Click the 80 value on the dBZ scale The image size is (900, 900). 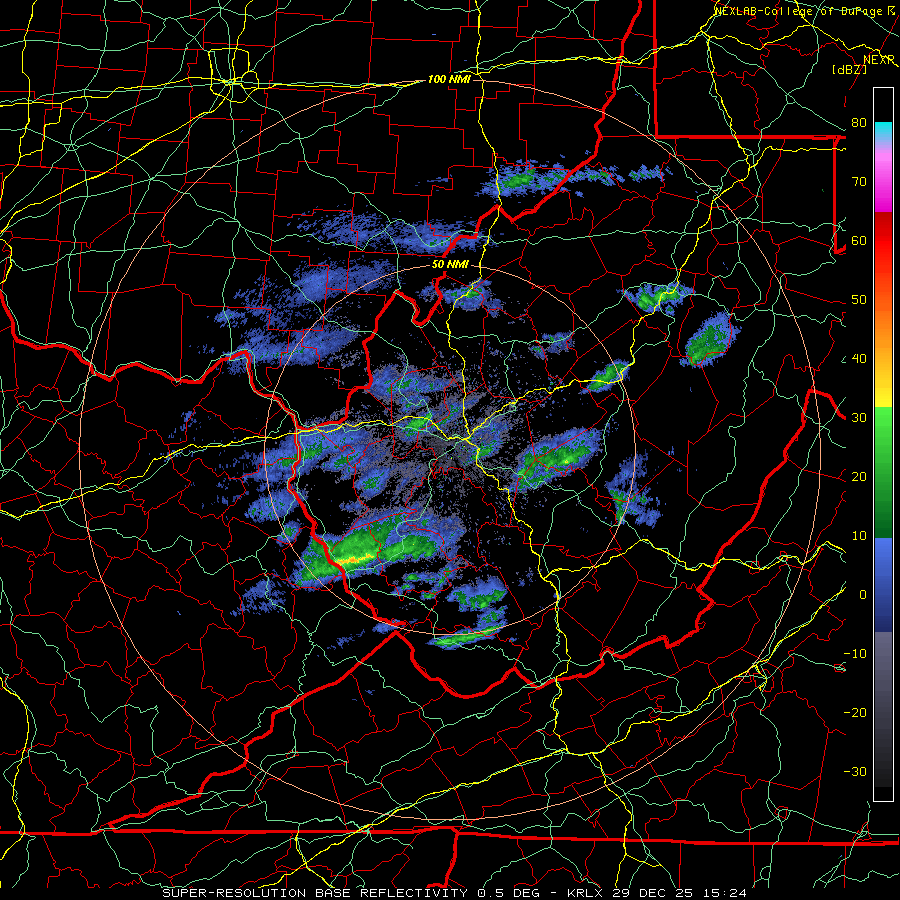click(859, 122)
